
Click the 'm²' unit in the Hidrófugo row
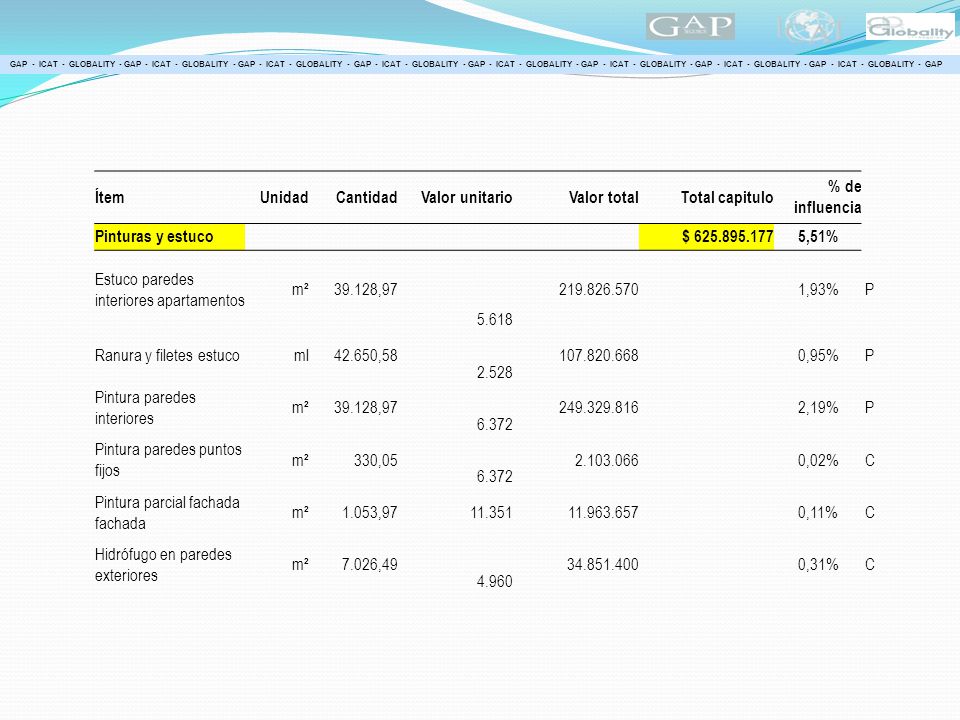point(300,564)
